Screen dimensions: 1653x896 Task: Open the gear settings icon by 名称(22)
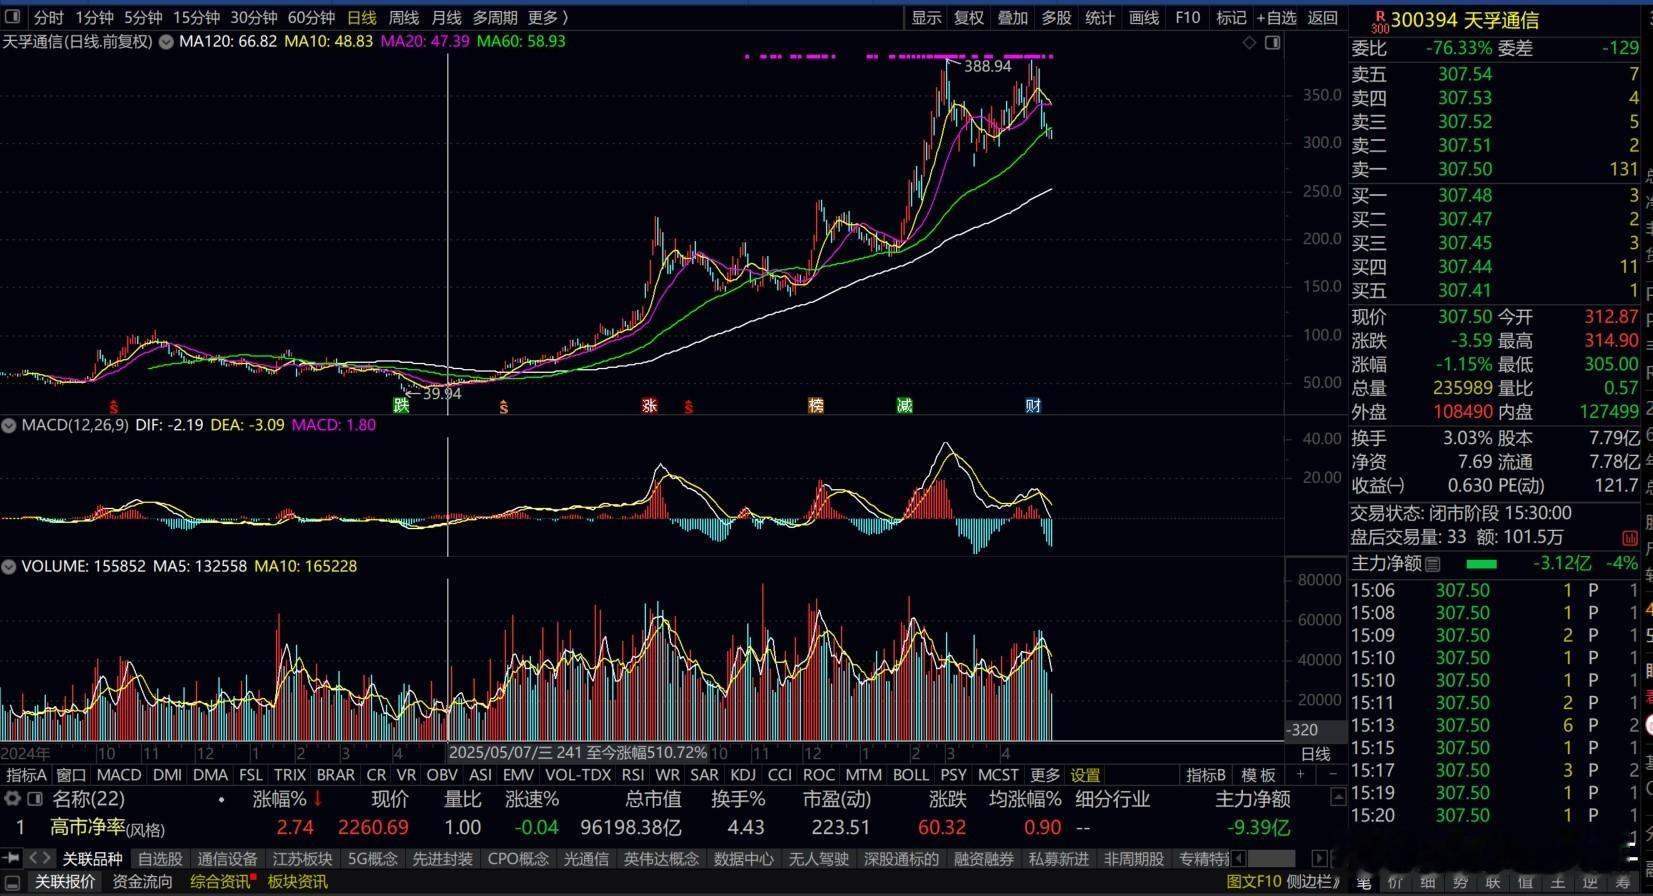12,799
